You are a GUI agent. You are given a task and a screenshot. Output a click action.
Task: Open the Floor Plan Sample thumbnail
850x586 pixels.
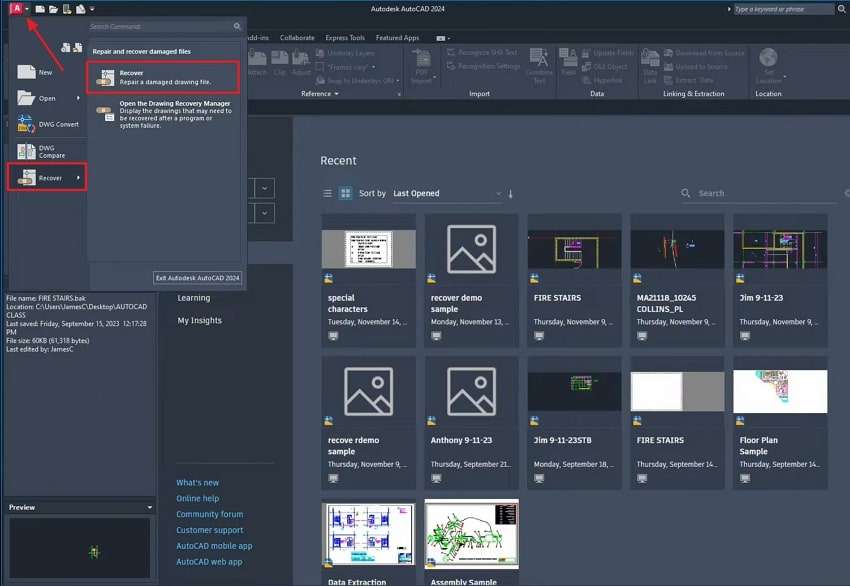pos(780,391)
